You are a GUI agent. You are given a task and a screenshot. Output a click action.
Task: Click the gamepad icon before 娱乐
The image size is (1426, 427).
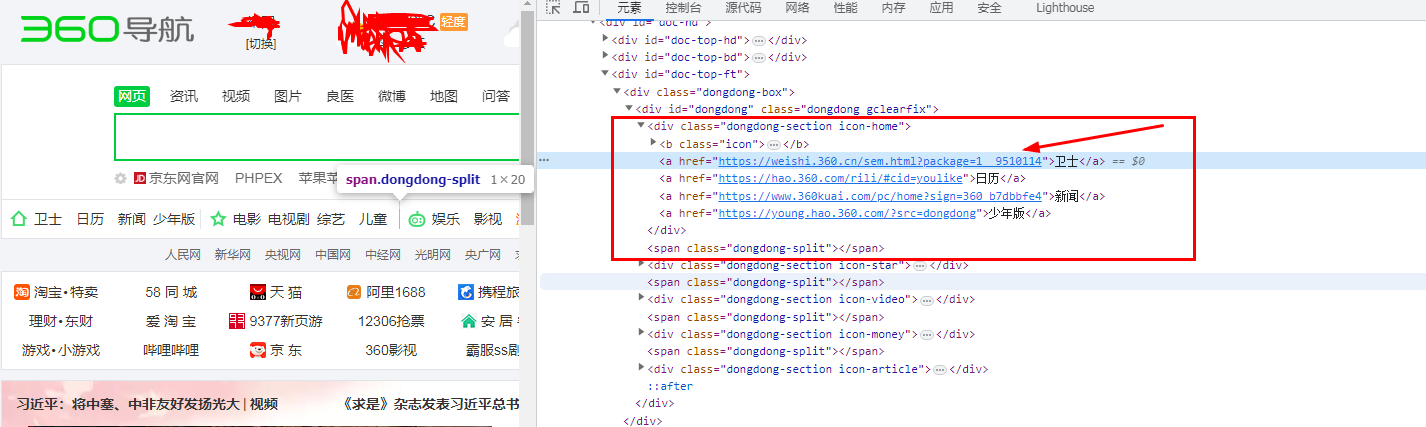point(417,219)
